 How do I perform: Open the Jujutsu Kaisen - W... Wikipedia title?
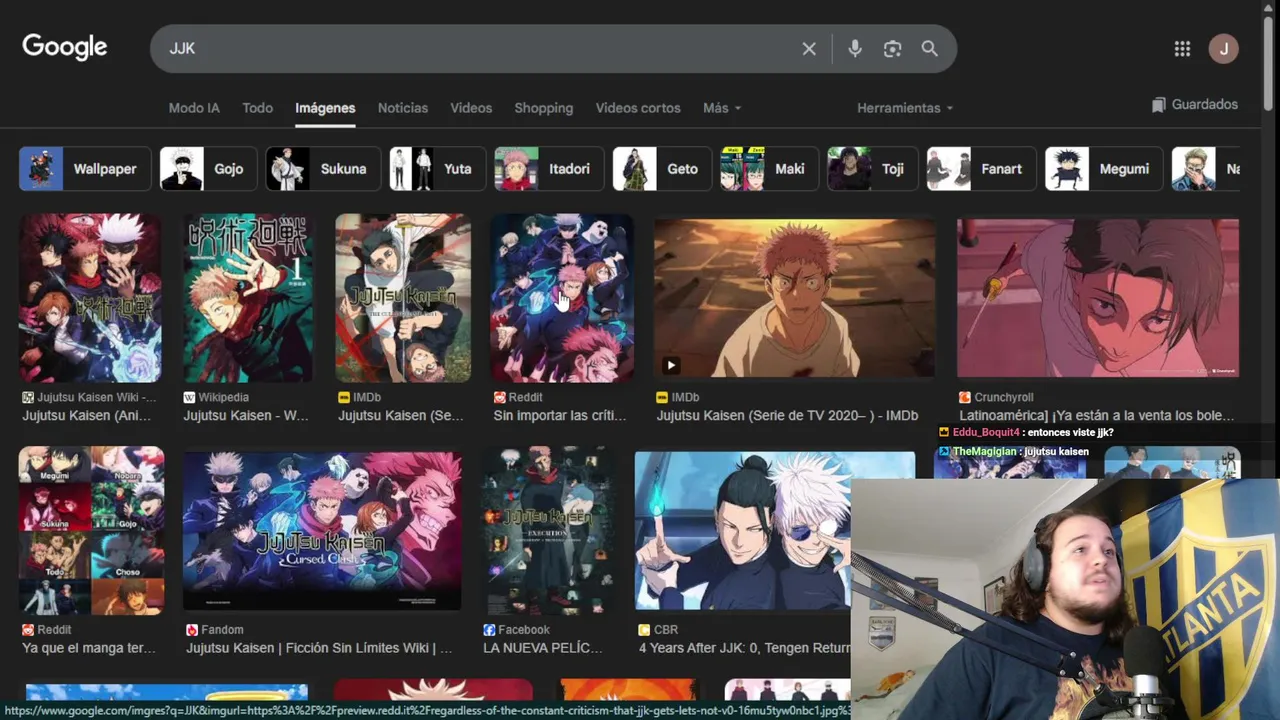click(x=246, y=415)
